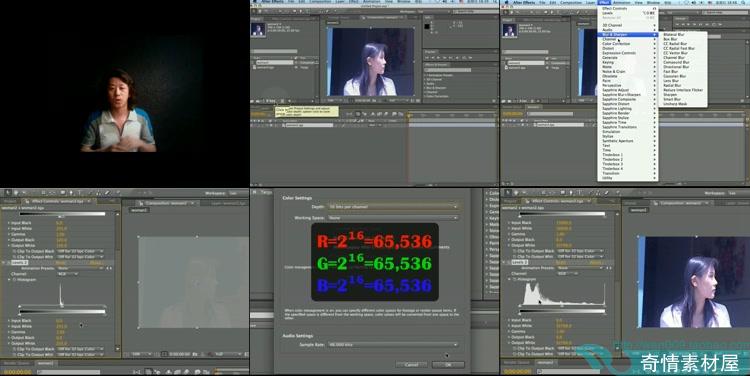Image resolution: width=750 pixels, height=376 pixels.
Task: Open the Working Space dropdown in Color Settings
Action: click(392, 218)
